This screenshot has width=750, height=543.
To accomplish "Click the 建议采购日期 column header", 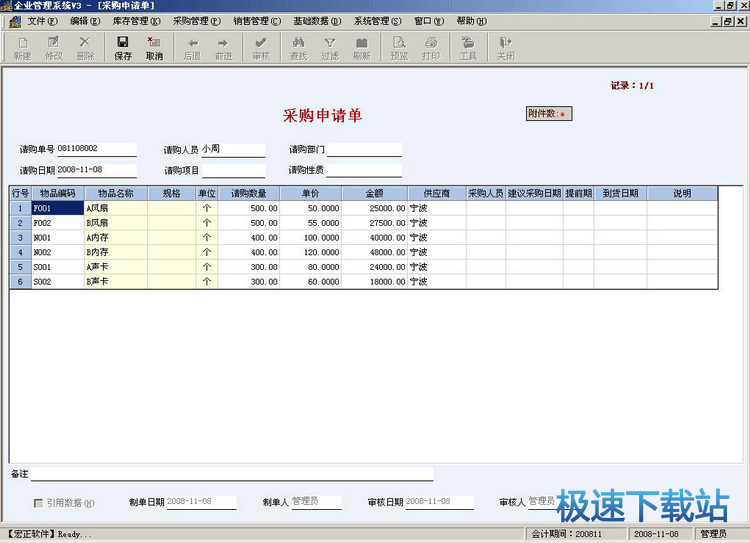I will [534, 193].
